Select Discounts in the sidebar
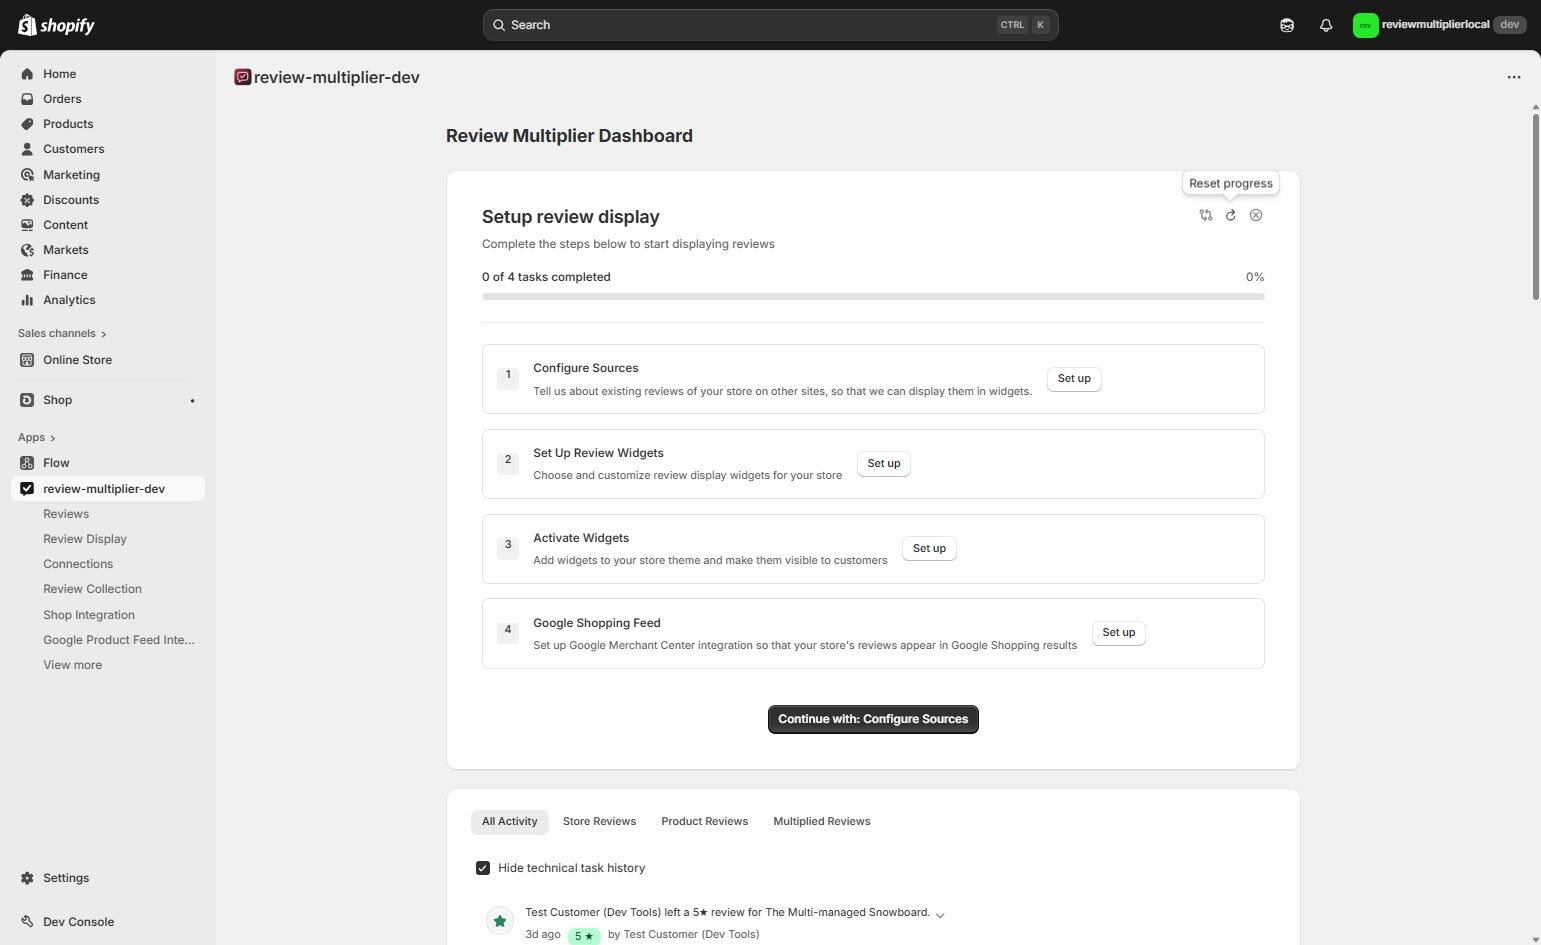Image resolution: width=1541 pixels, height=945 pixels. coord(70,199)
